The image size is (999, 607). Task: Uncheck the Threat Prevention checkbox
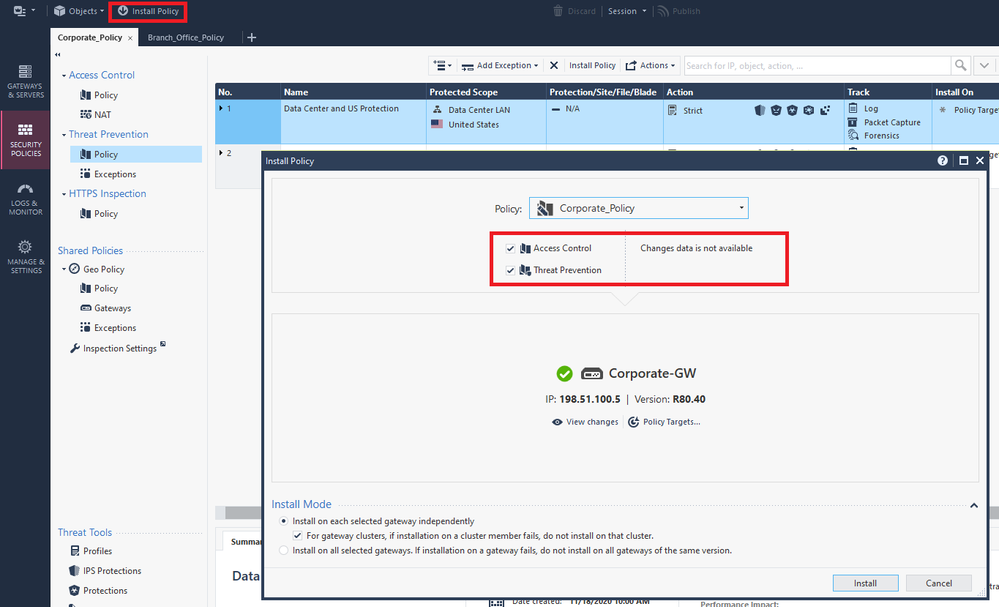(511, 270)
